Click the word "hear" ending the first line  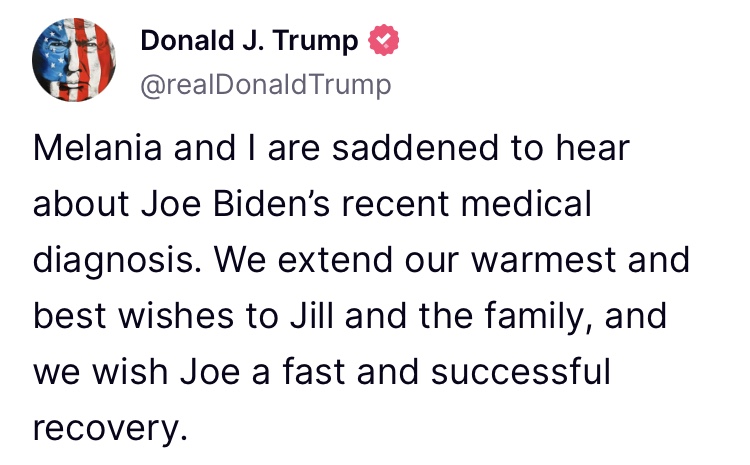tap(592, 147)
